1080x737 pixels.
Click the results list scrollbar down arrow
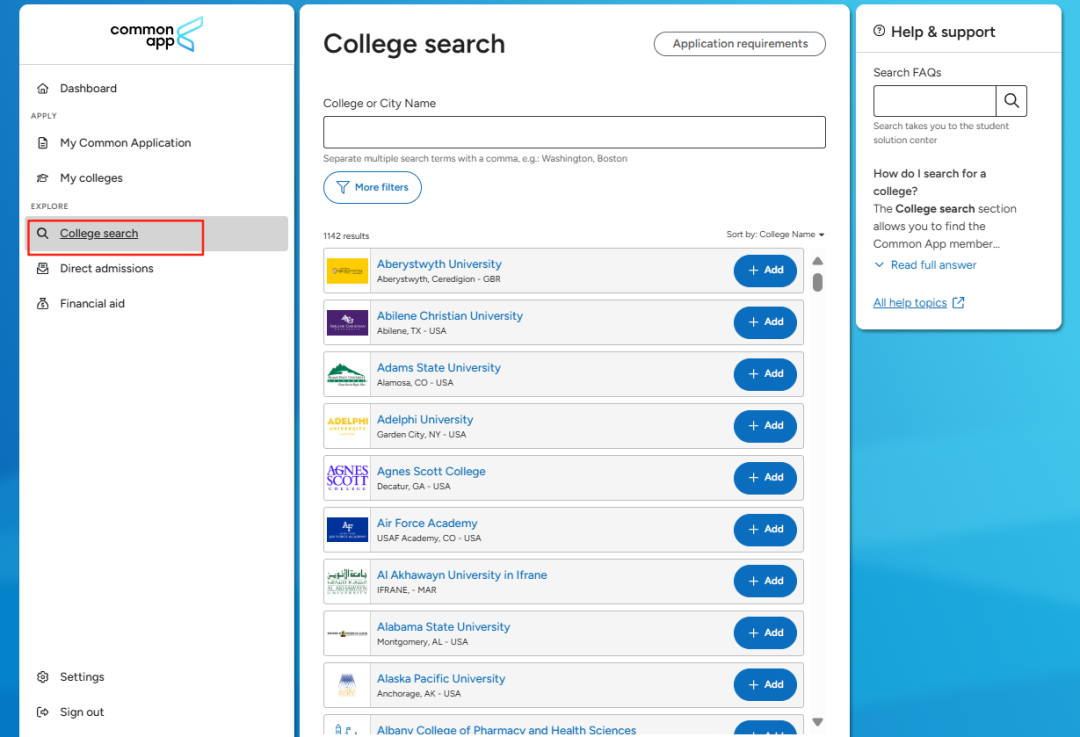(x=817, y=722)
